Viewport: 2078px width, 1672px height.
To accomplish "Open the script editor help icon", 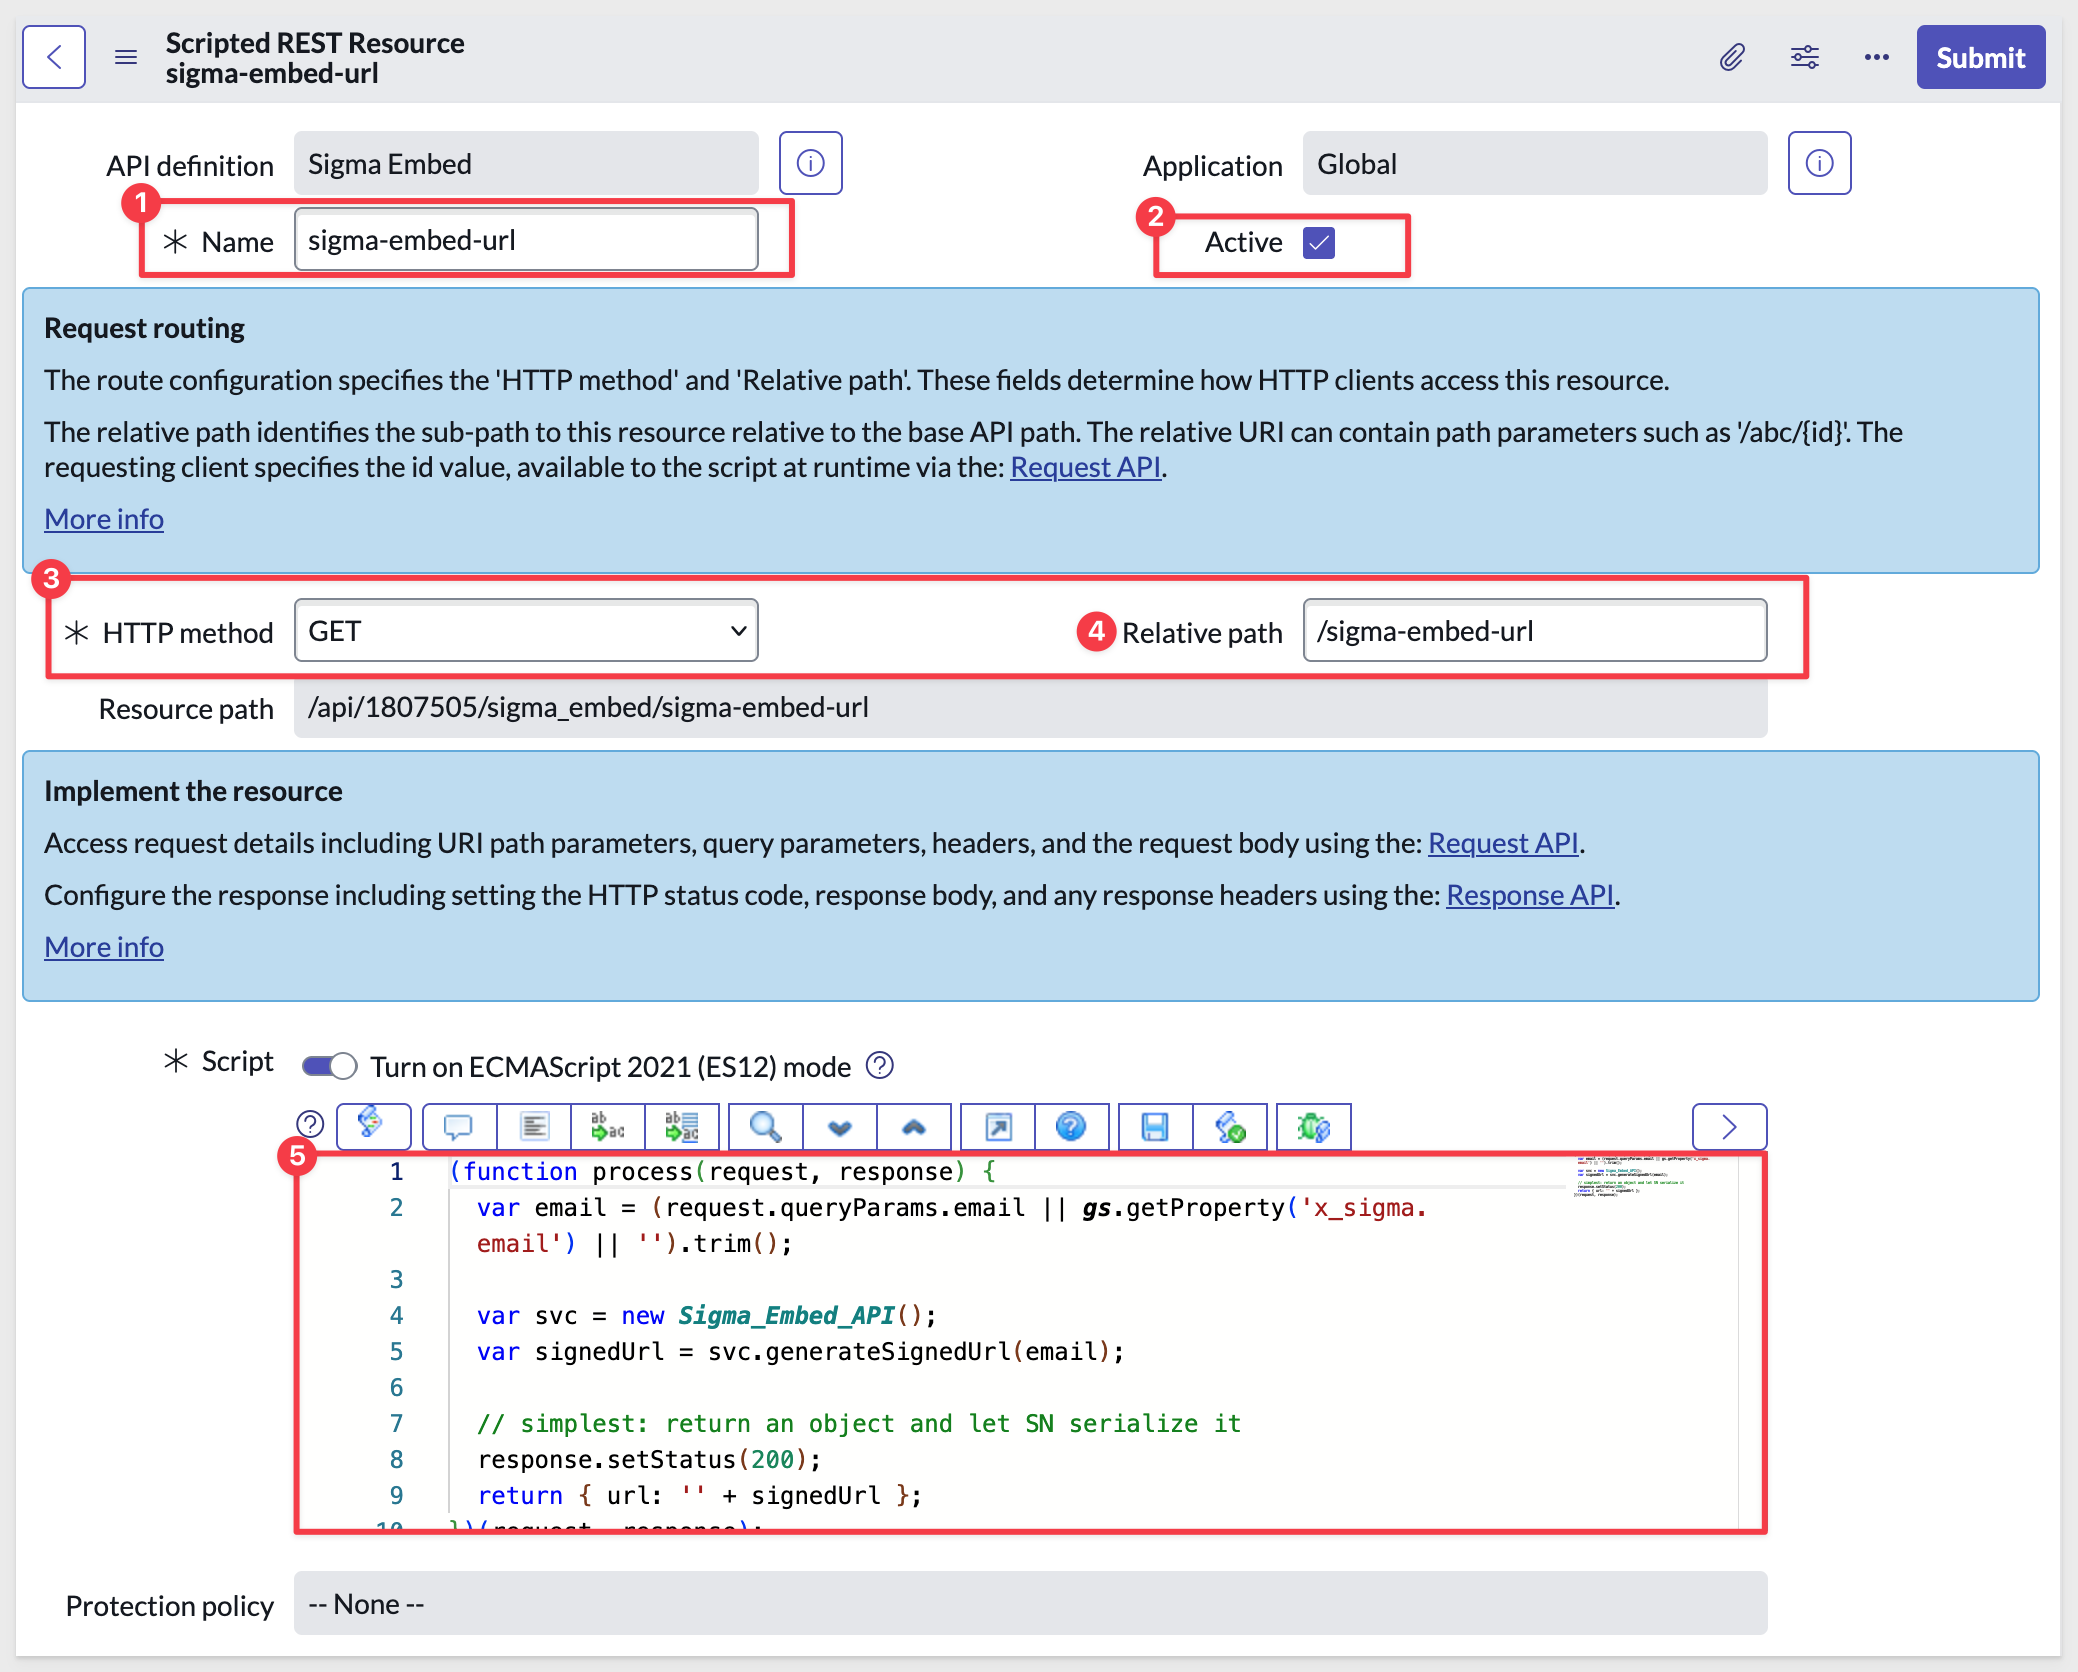I will pos(310,1124).
